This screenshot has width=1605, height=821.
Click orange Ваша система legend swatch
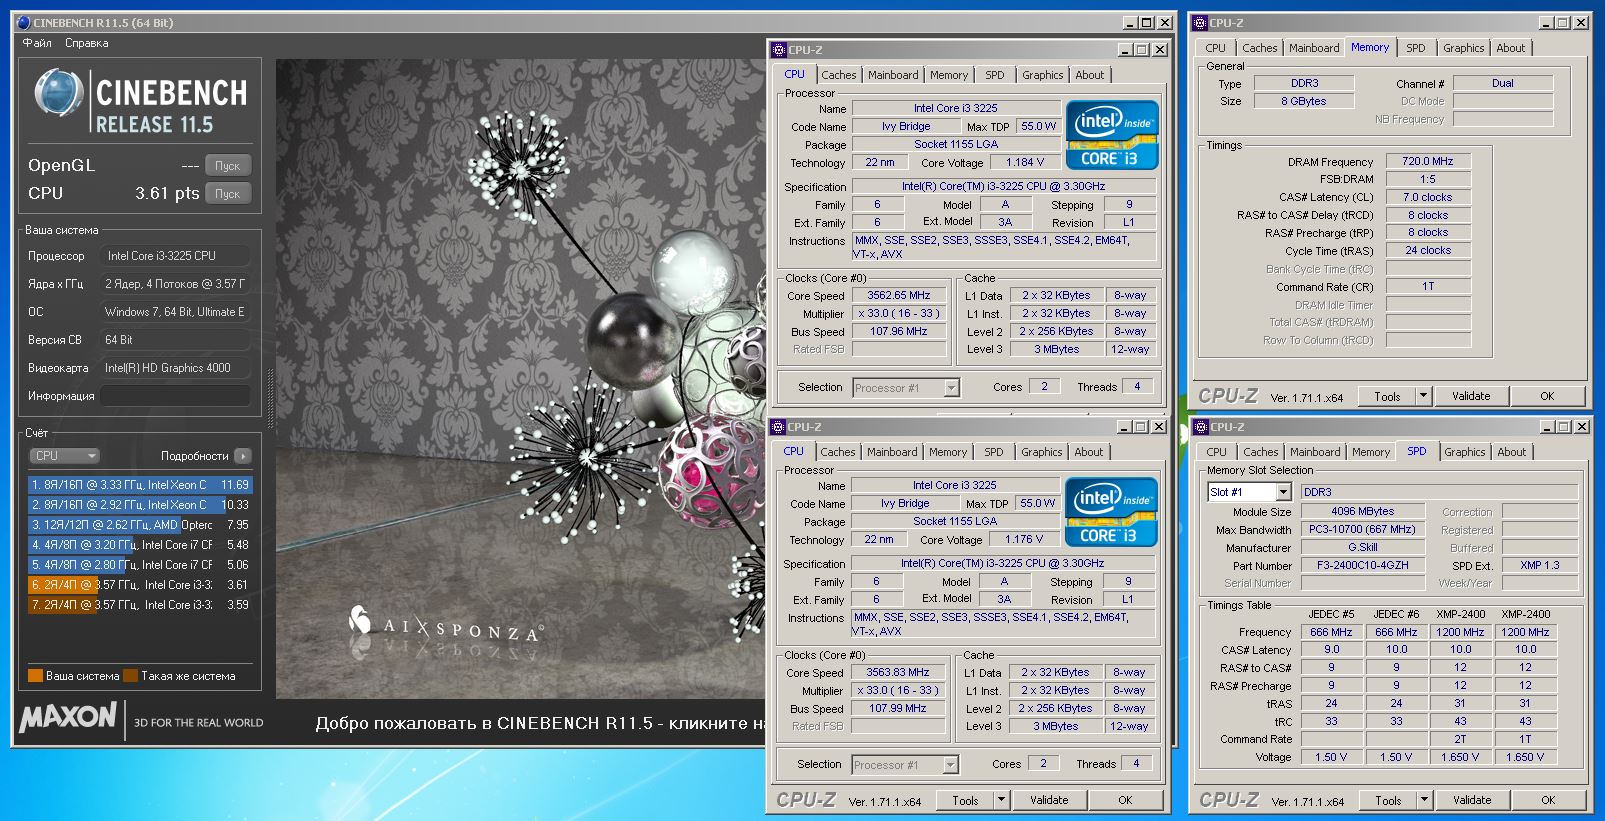point(35,676)
